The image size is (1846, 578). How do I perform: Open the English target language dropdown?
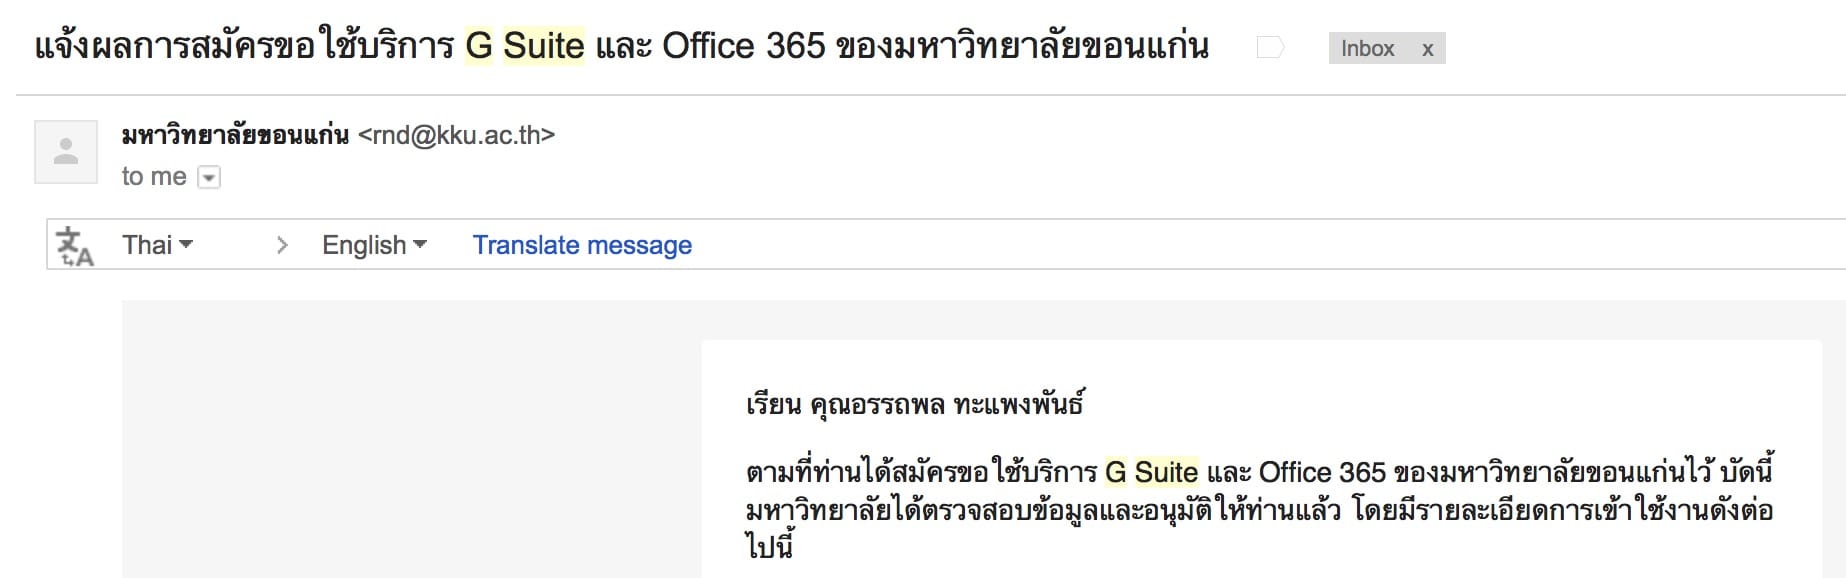374,245
